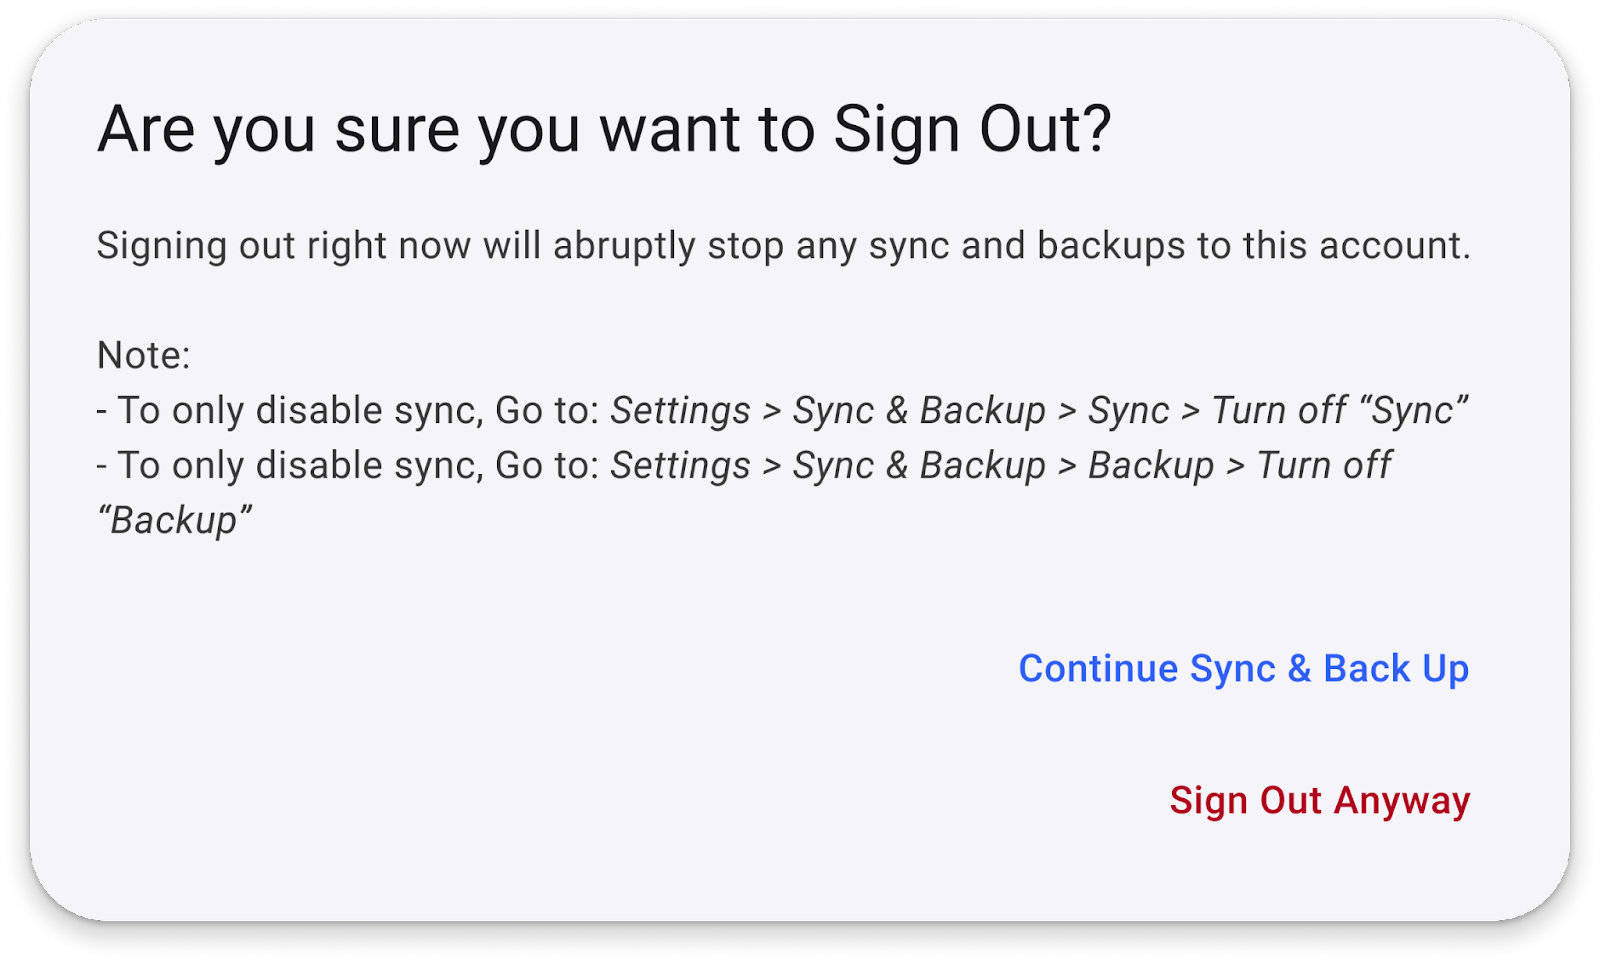This screenshot has width=1600, height=962.
Task: Click the Turn off "Sync" text
Action: click(x=1339, y=411)
